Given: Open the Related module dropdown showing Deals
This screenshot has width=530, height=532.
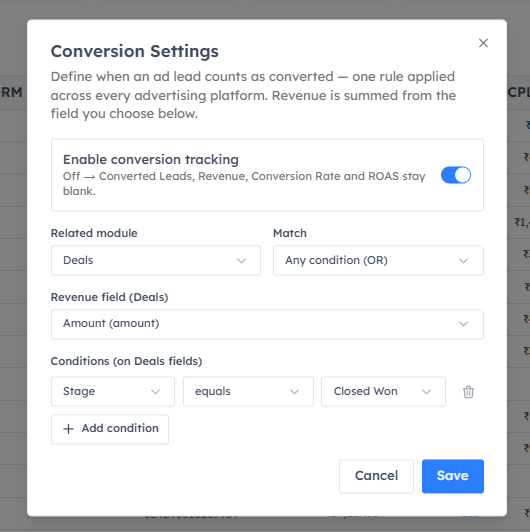Looking at the screenshot, I should pos(156,260).
